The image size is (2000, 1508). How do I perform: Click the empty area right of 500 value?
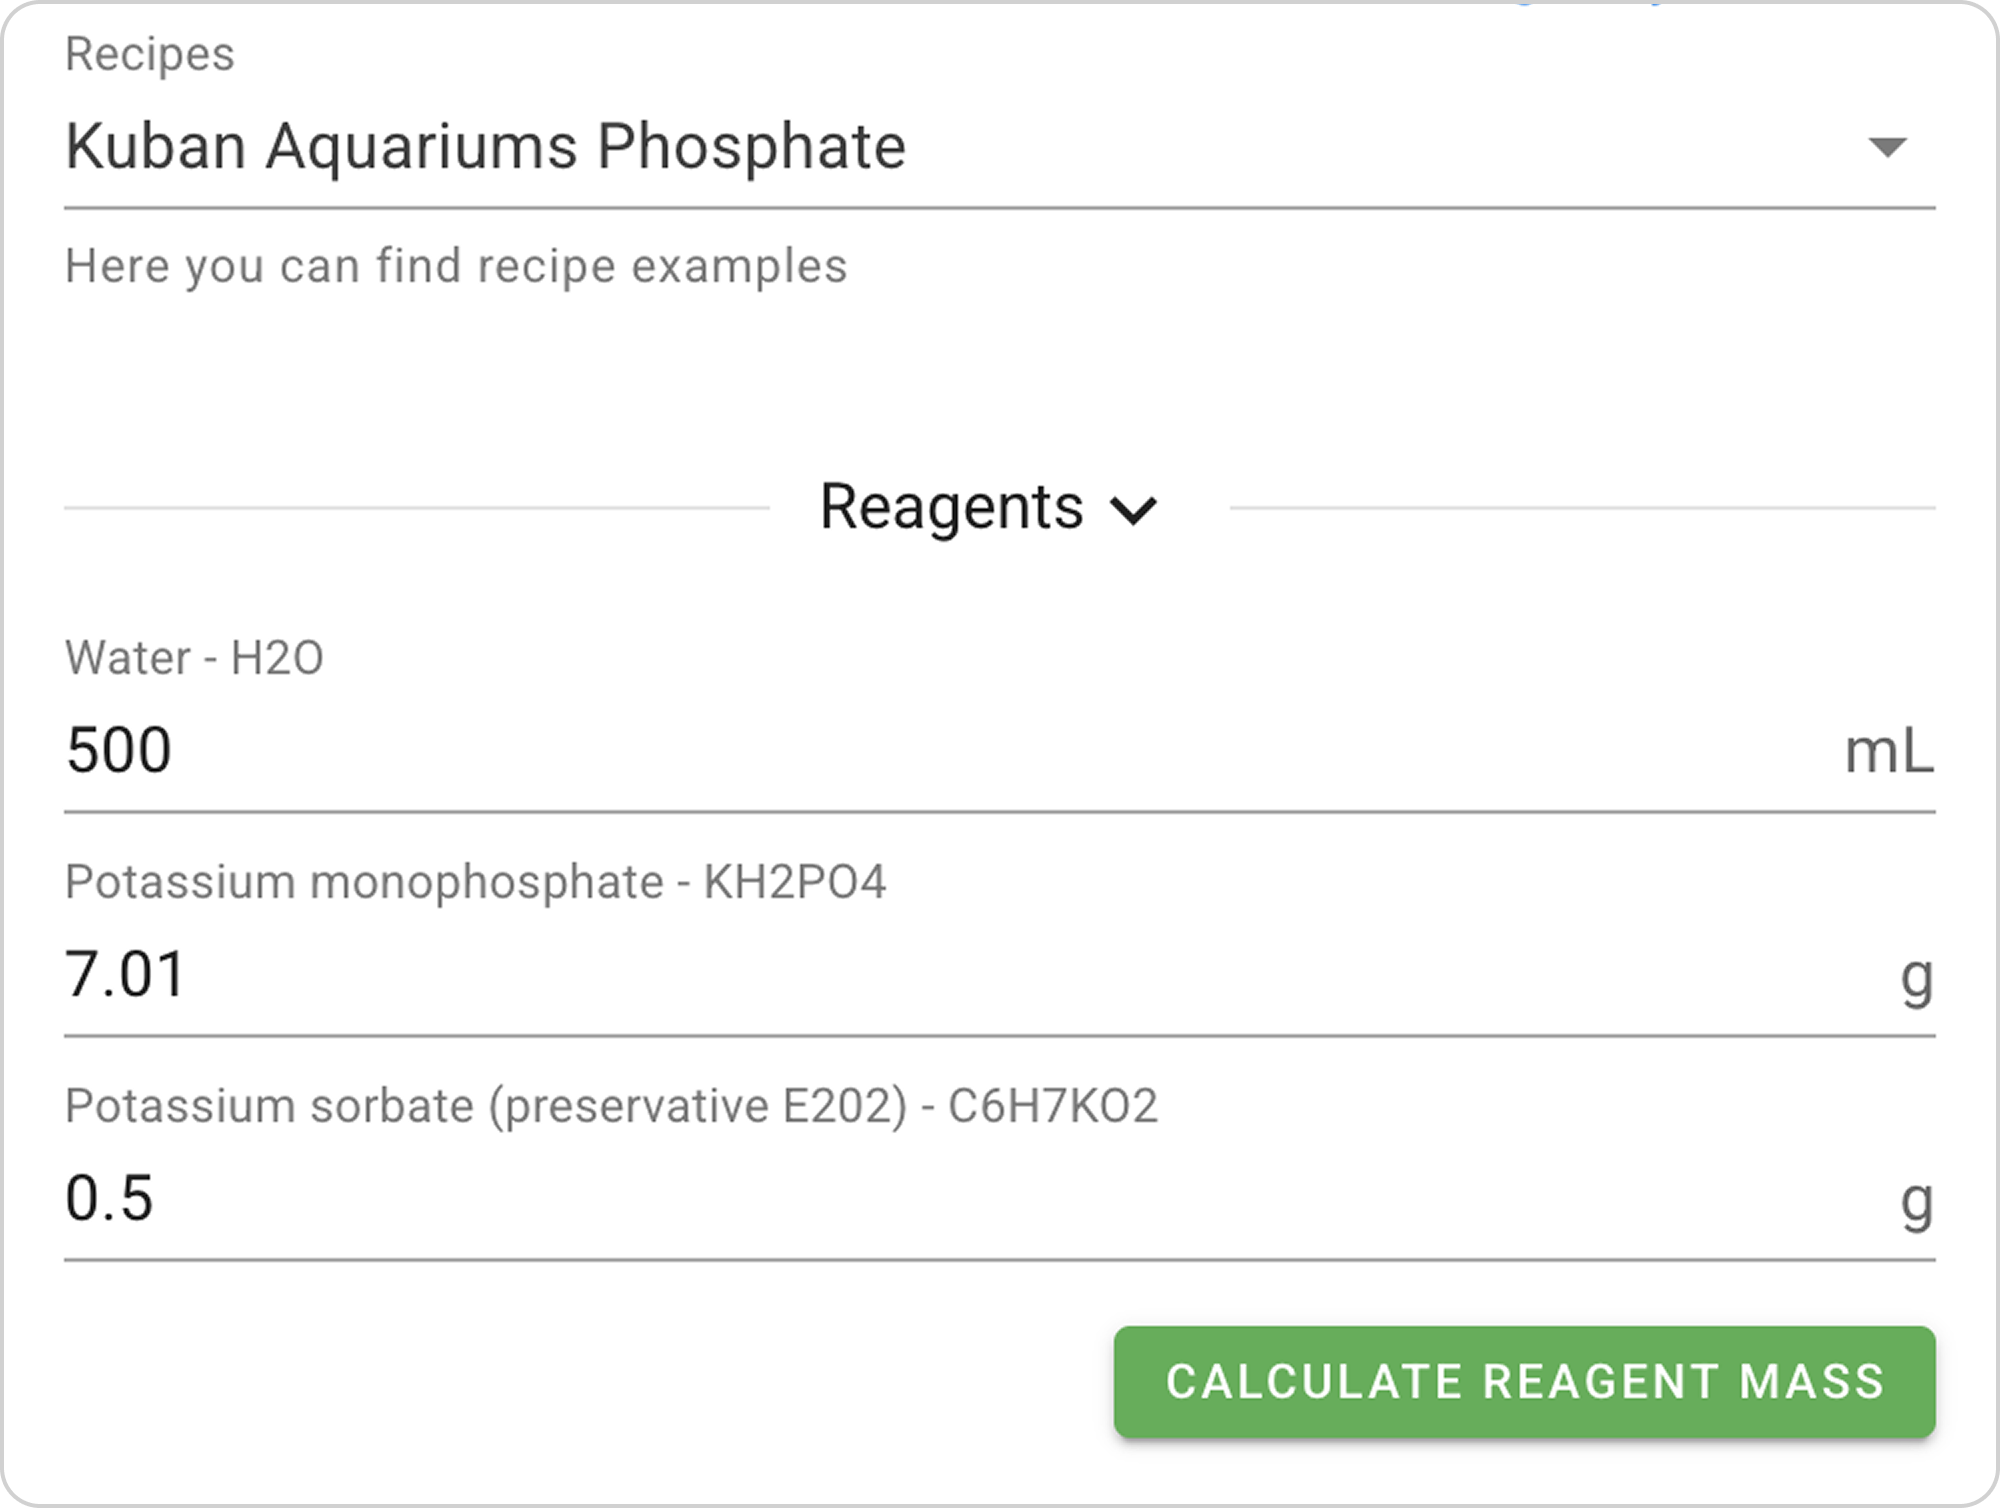click(1000, 752)
